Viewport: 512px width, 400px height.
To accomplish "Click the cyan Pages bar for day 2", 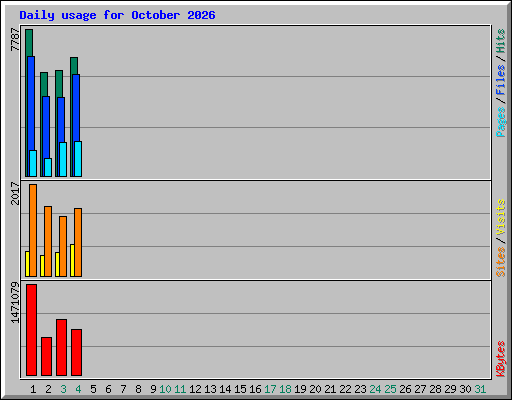I will tap(48, 167).
